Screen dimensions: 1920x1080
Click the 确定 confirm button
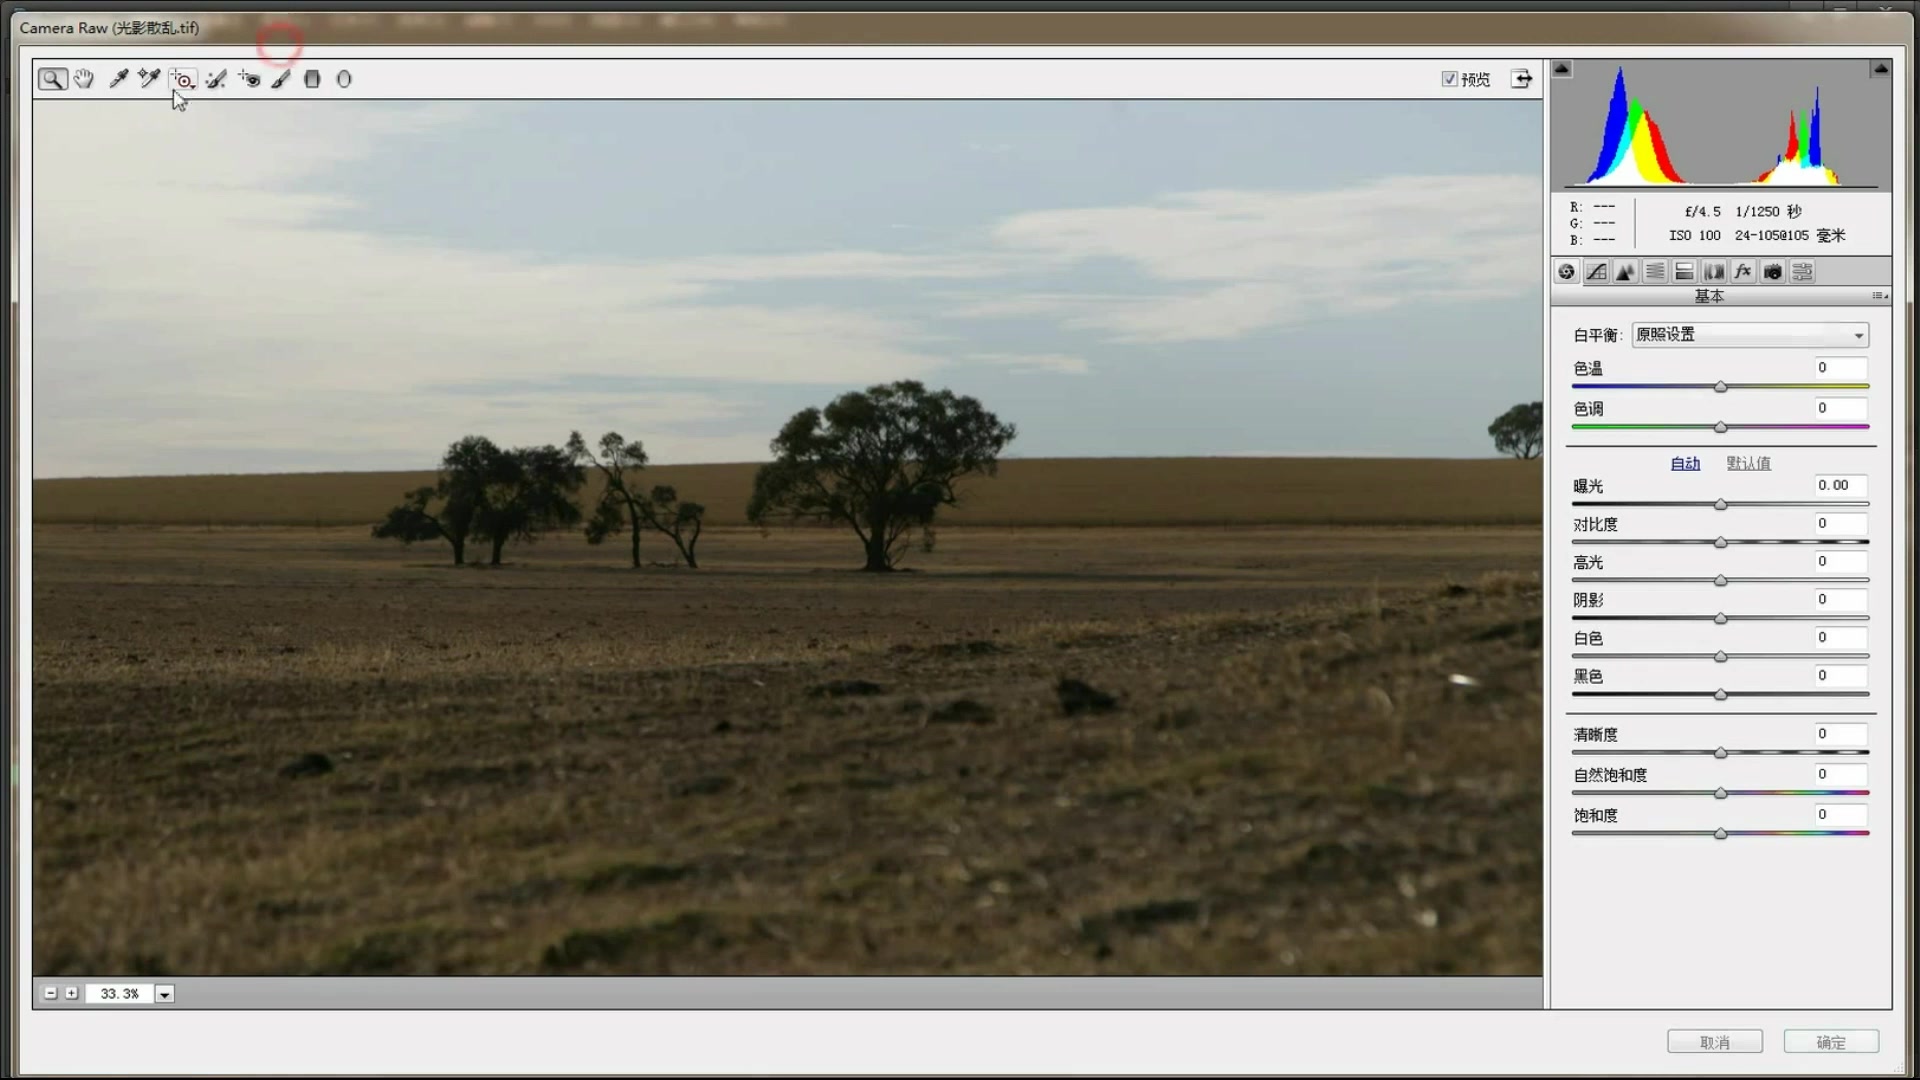(1831, 1042)
